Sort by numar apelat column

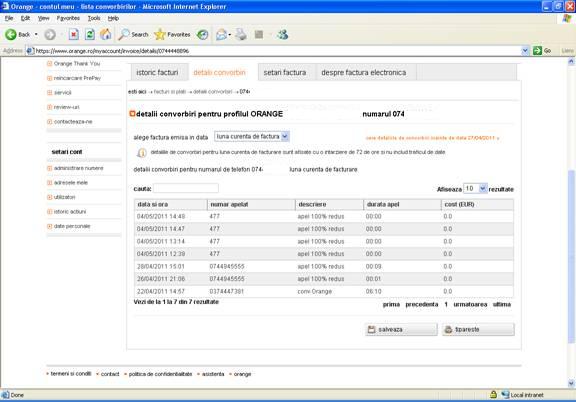[x=251, y=204]
